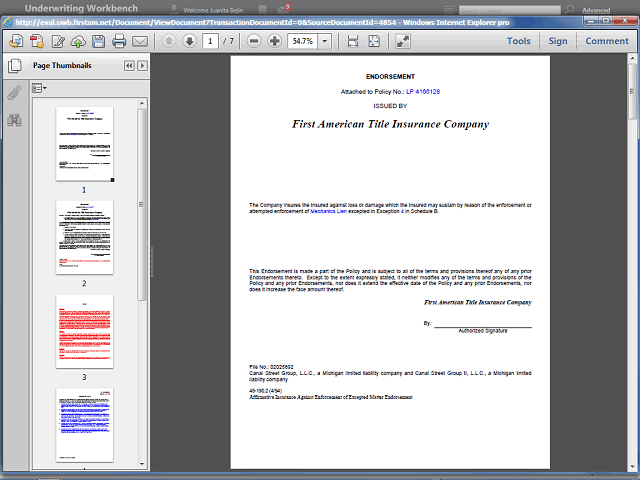640x480 pixels.
Task: Minimize the Internet Explorer window
Action: tap(592, 20)
